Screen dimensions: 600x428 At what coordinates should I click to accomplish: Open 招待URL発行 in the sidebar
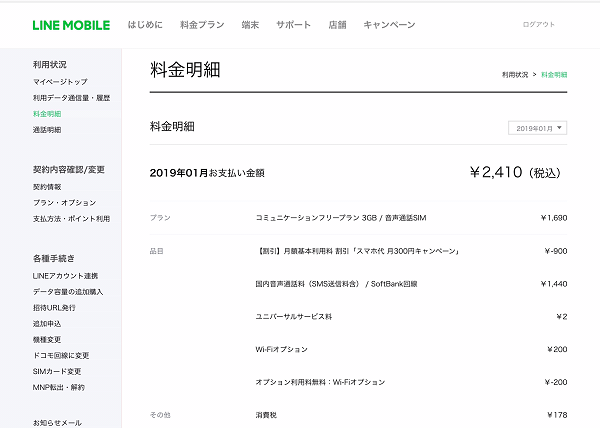click(54, 308)
